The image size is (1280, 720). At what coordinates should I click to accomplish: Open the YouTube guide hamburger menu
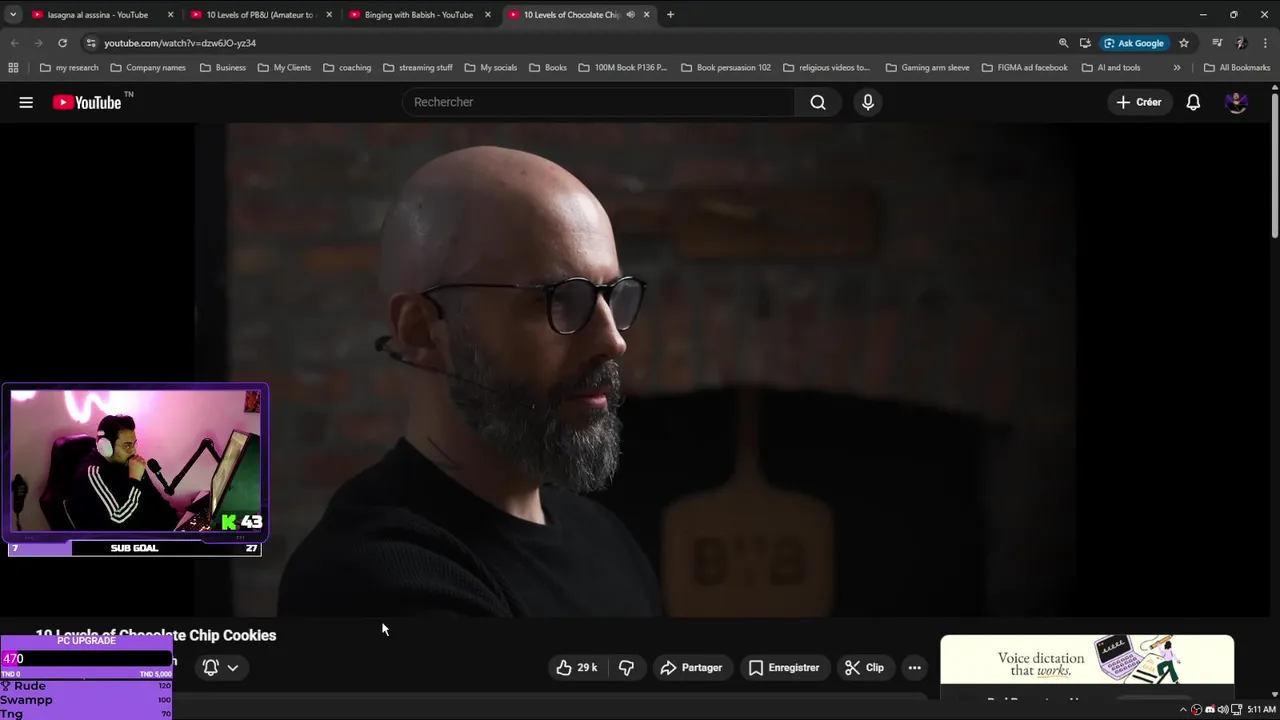coord(26,102)
